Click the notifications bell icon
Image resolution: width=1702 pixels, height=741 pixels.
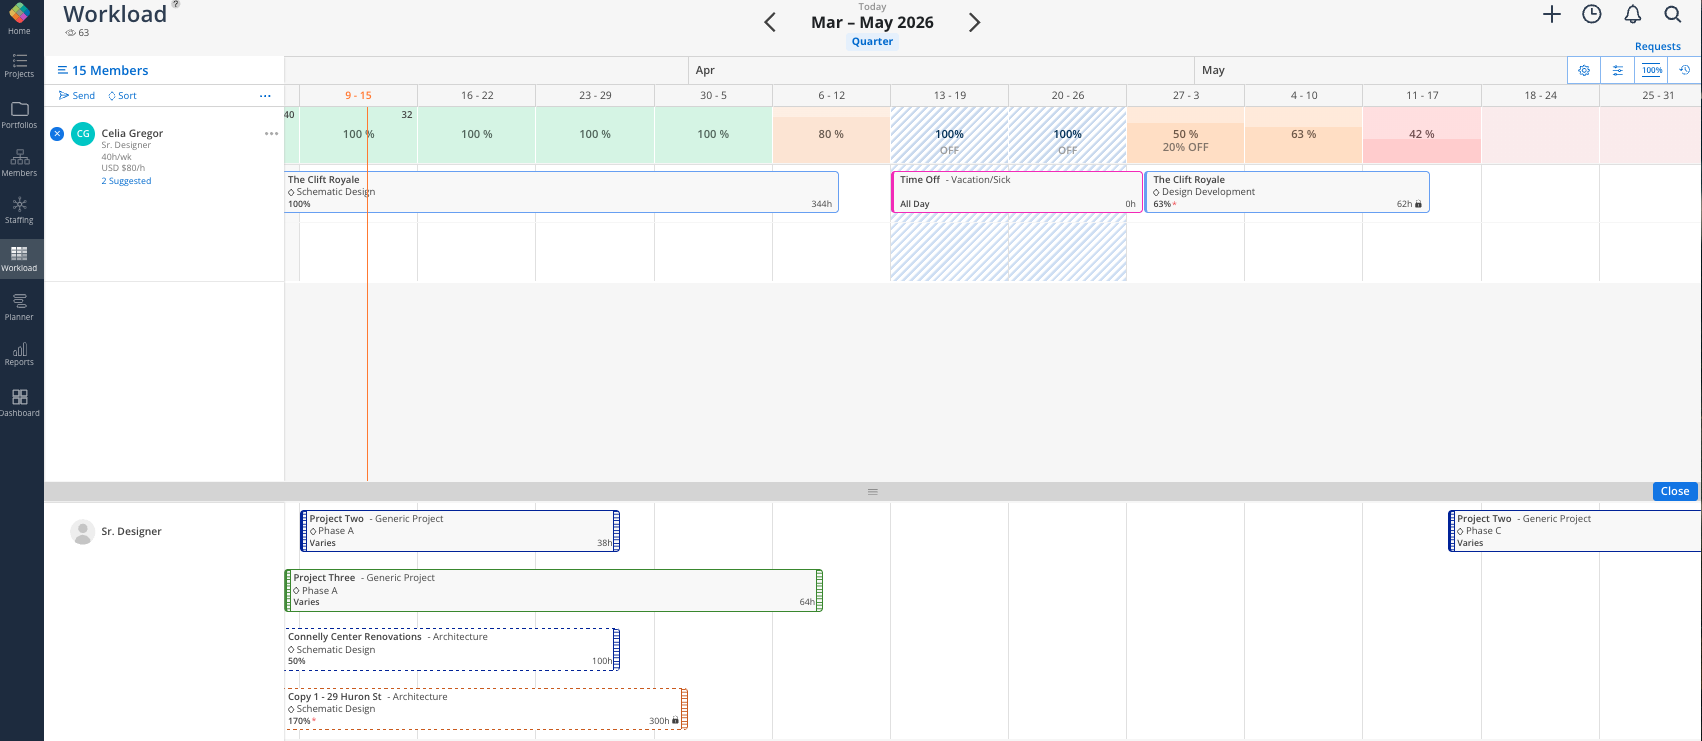click(1632, 14)
